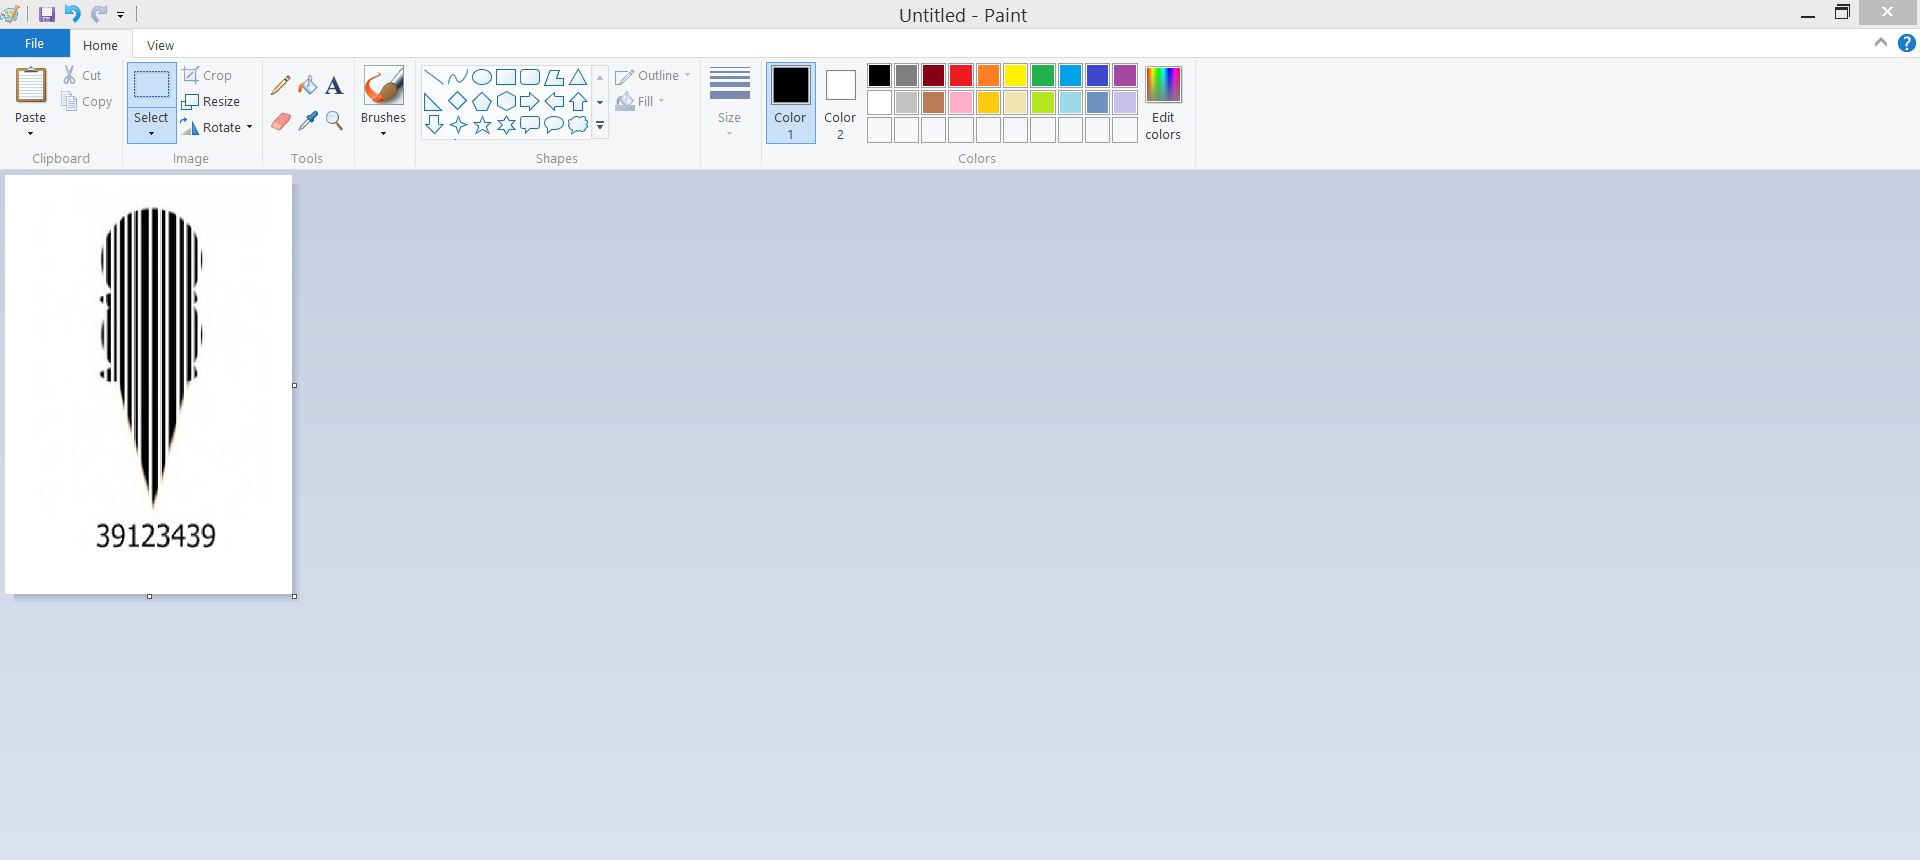Choose the Right arrow shape
The height and width of the screenshot is (860, 1920).
pyautogui.click(x=530, y=101)
